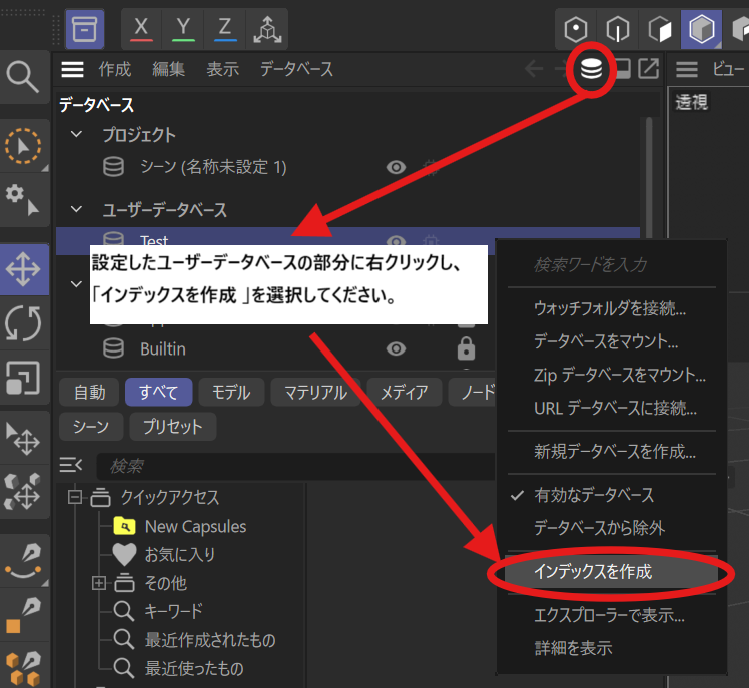Select the シーン (名称未設定 1) database row

347,167
